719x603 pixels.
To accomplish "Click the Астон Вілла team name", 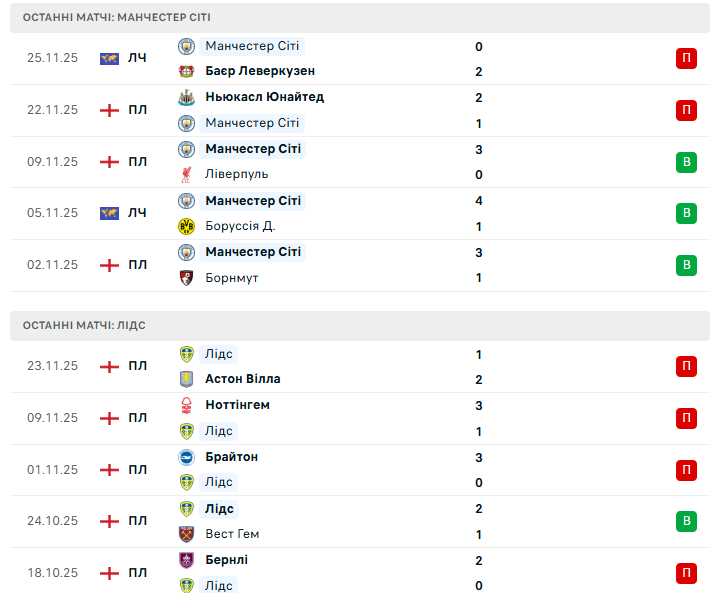I will pyautogui.click(x=243, y=379).
